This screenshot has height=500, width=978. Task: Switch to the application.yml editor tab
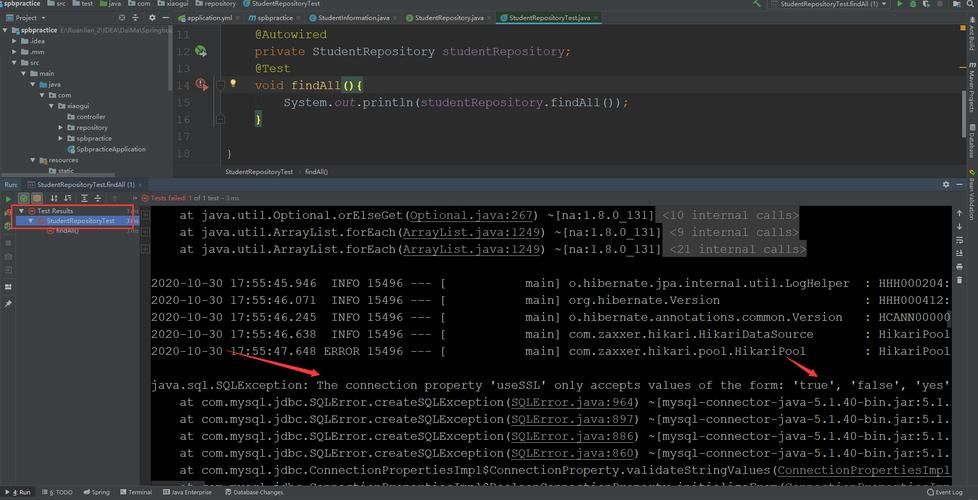click(208, 18)
